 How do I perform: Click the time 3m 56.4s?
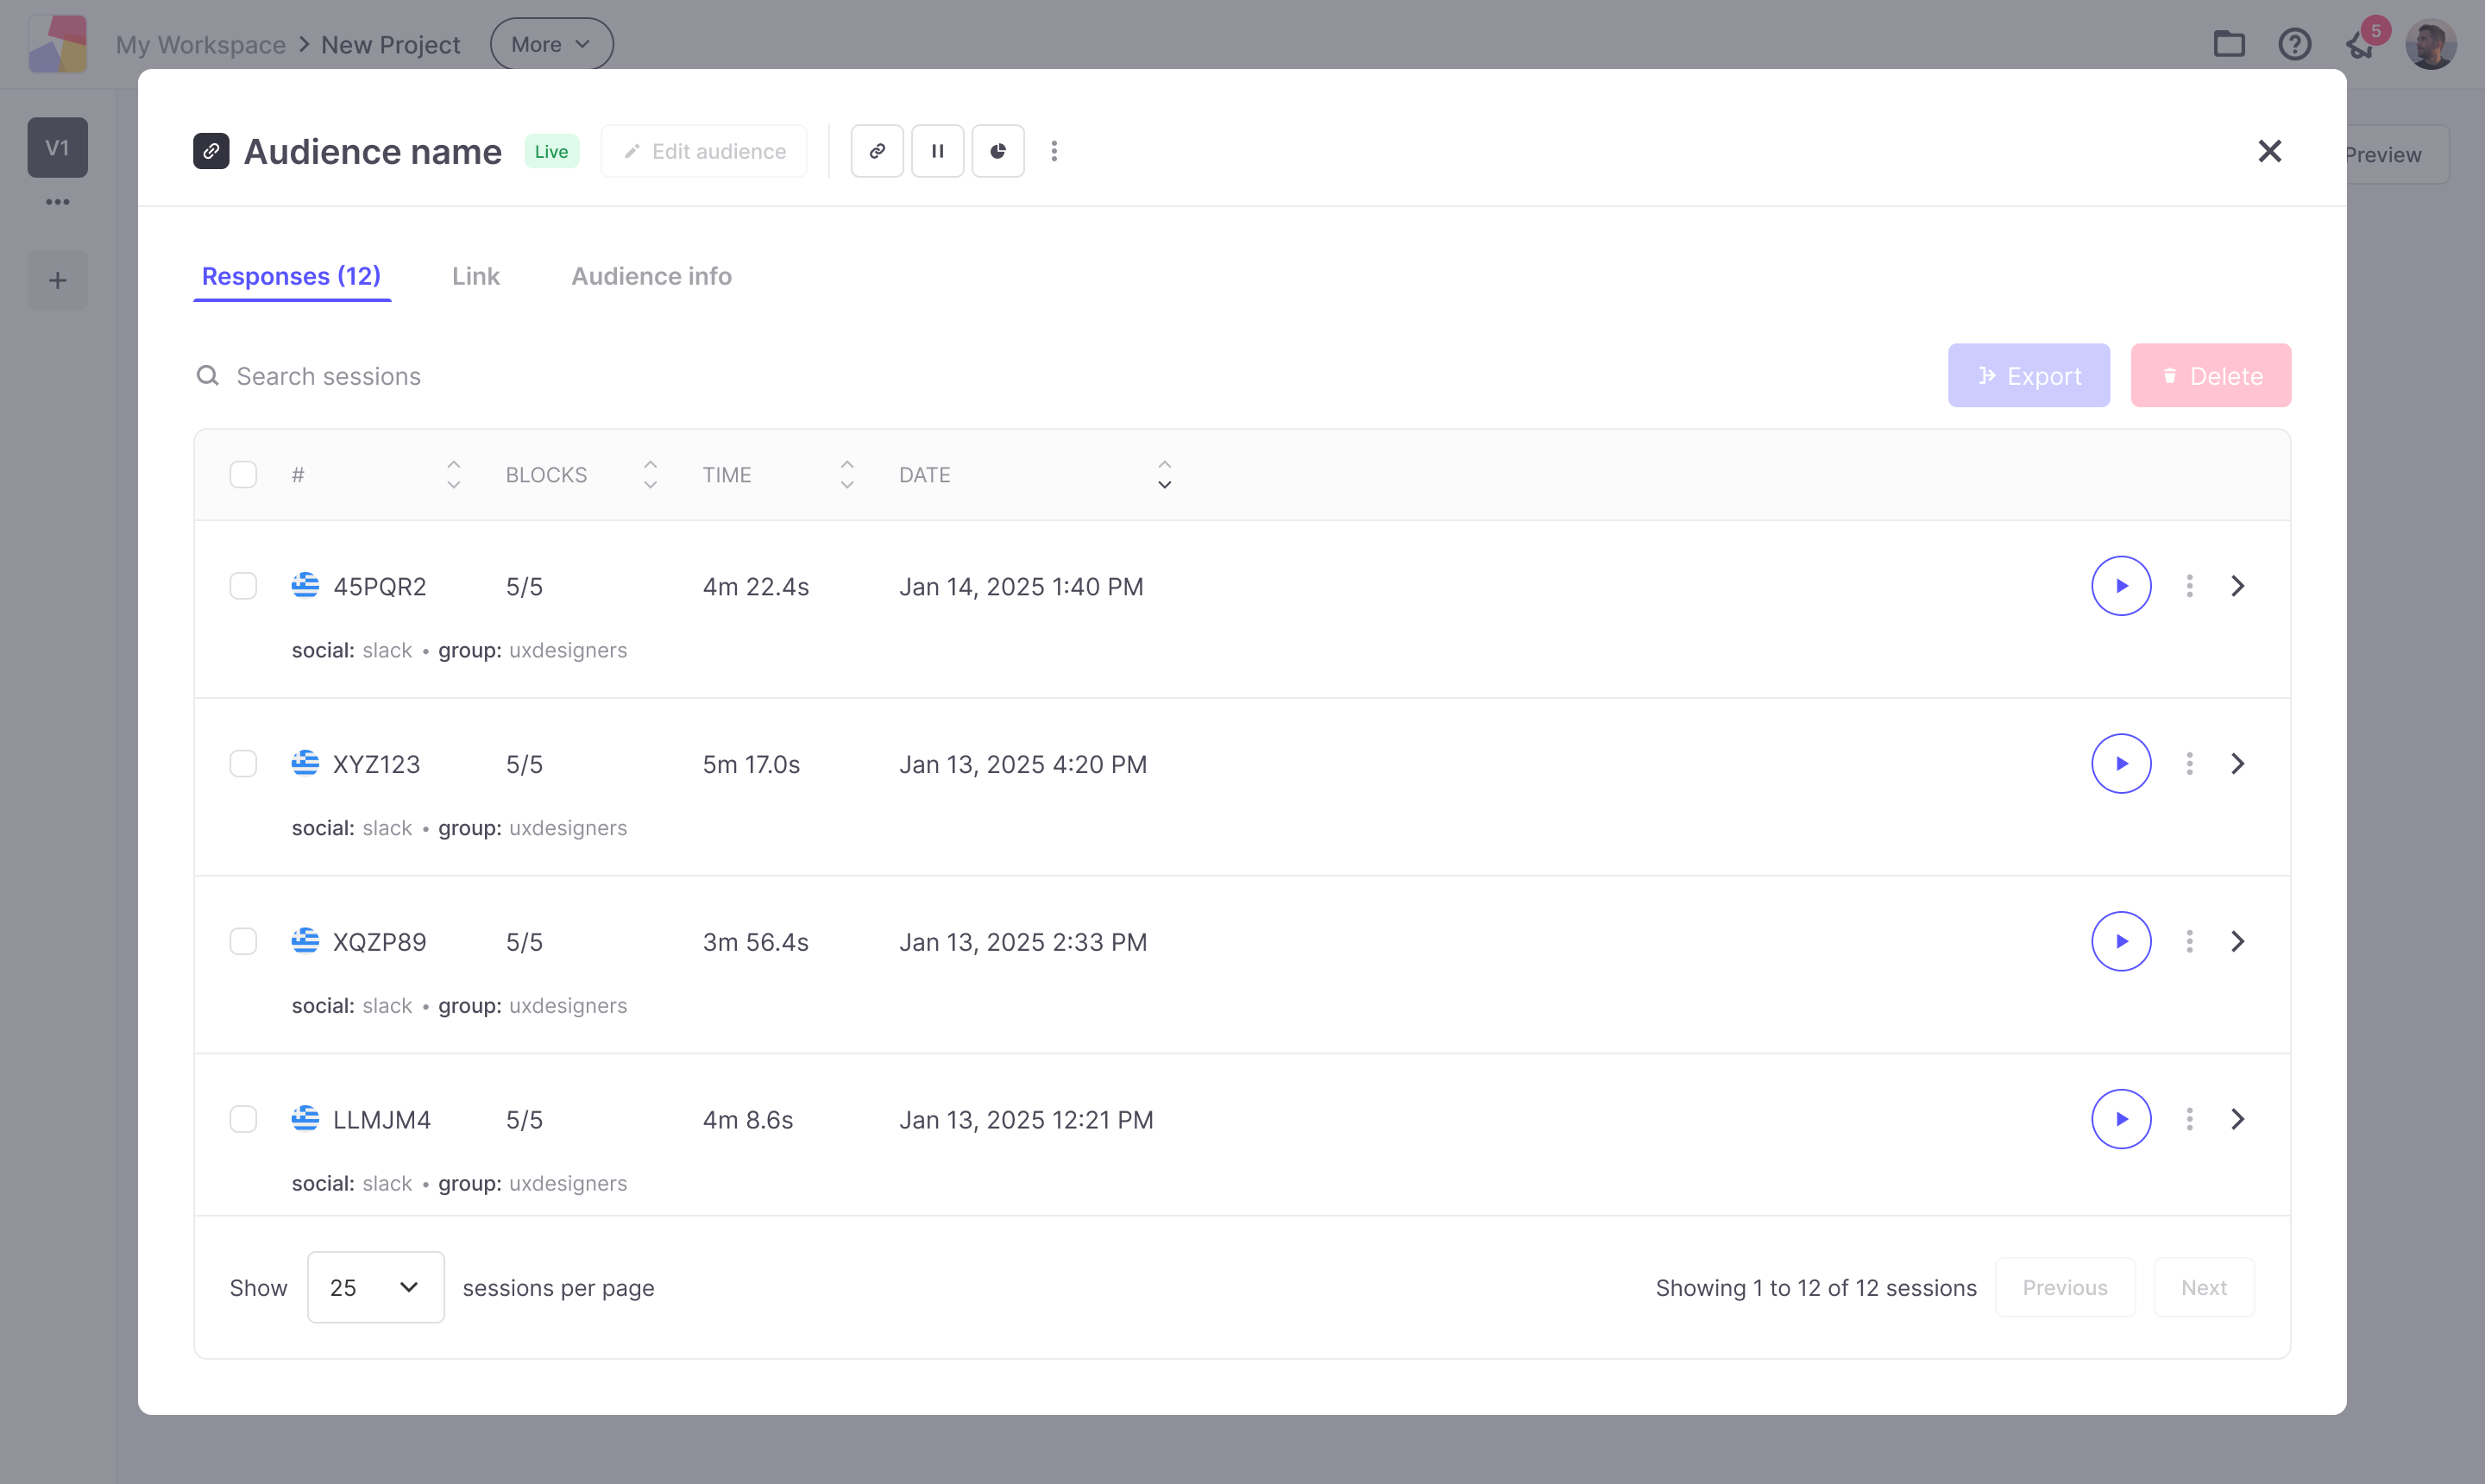pos(756,943)
